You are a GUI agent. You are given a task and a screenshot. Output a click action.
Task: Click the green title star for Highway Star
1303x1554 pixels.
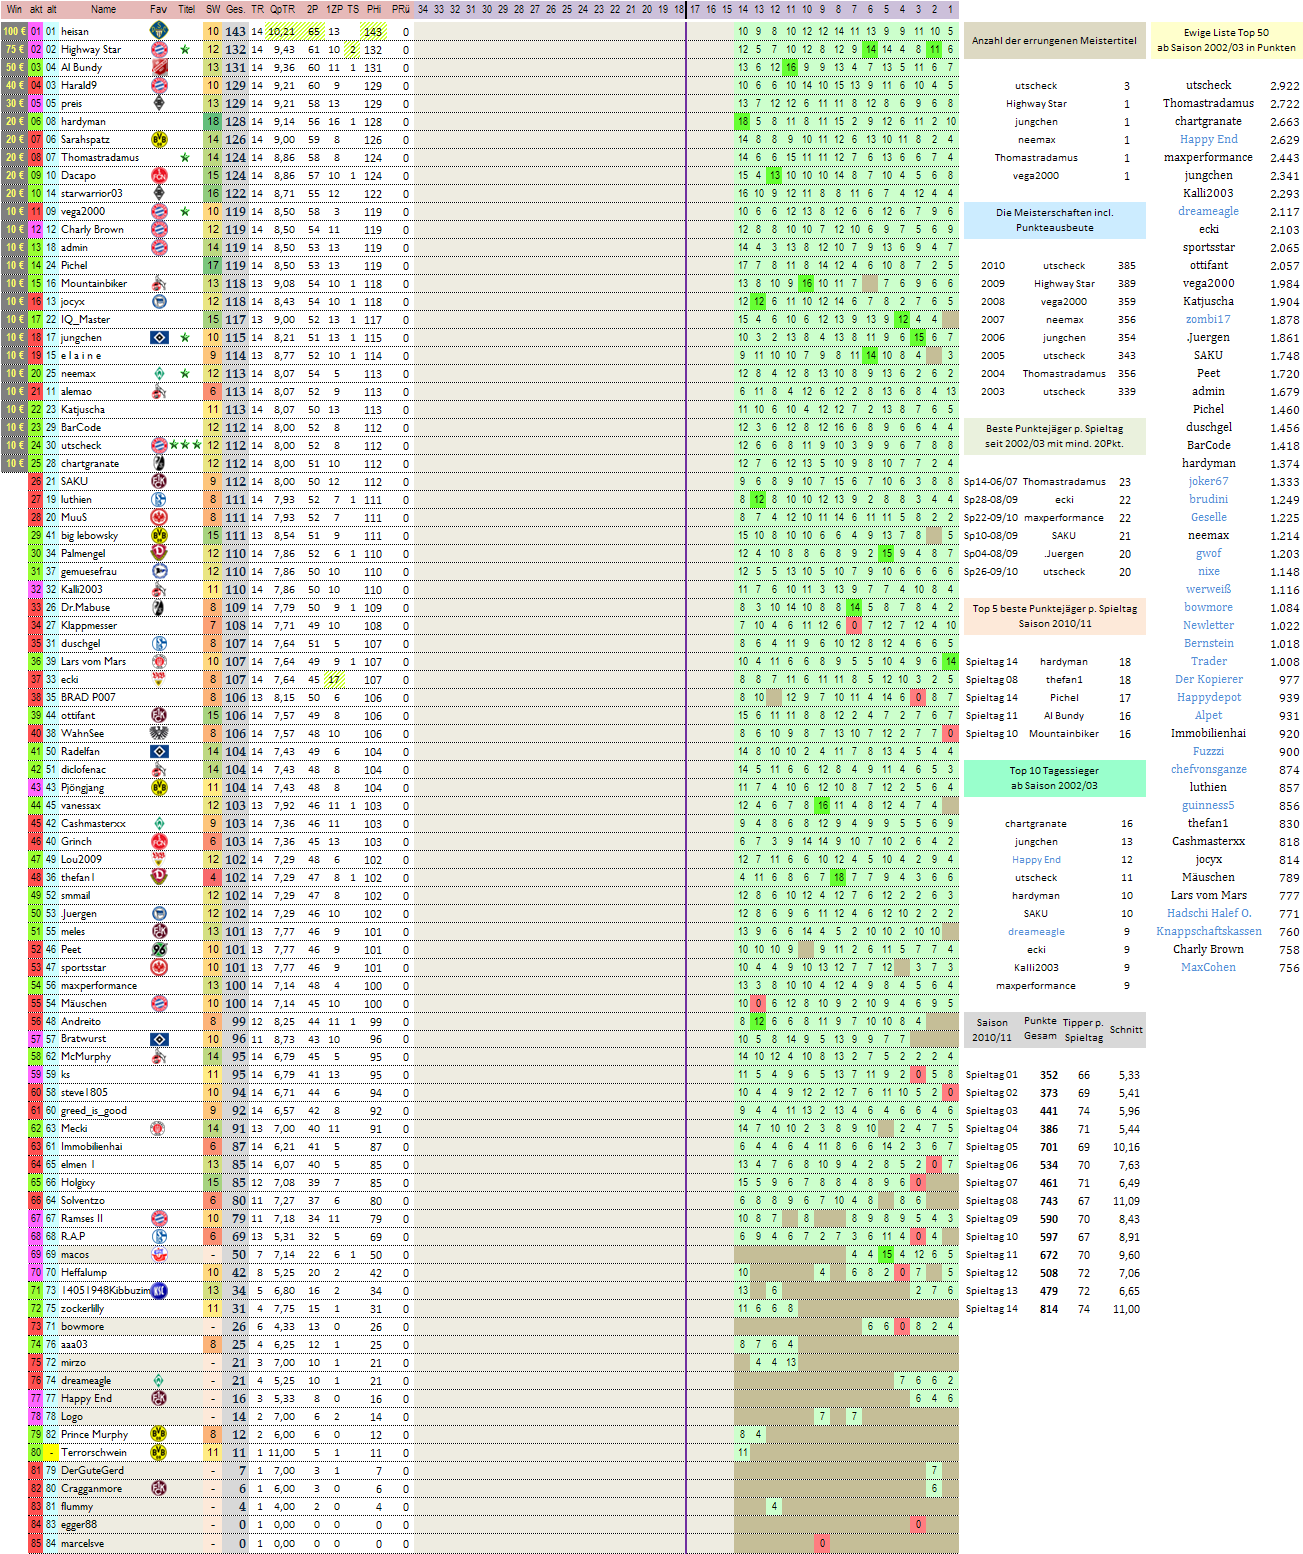tap(185, 49)
